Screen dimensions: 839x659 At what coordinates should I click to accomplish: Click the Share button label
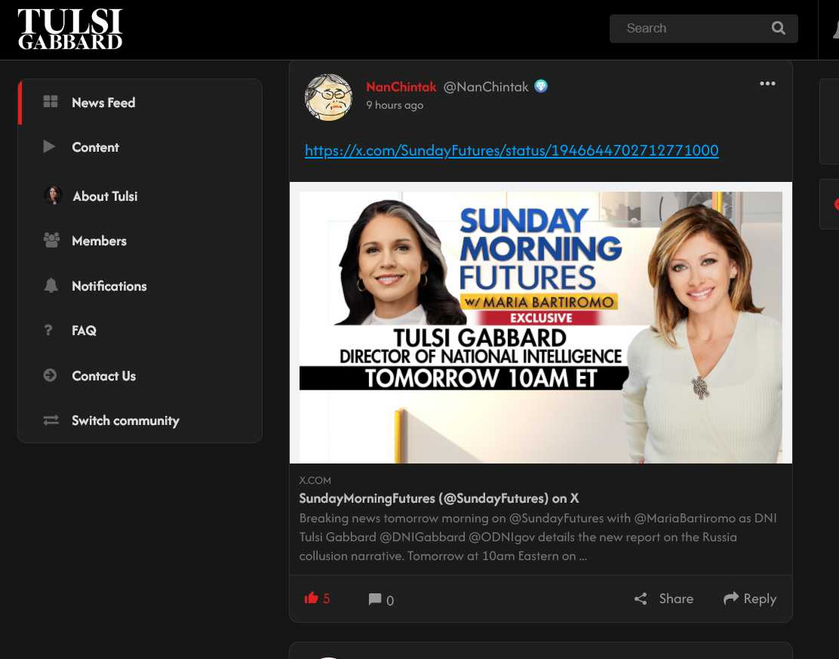click(x=676, y=599)
